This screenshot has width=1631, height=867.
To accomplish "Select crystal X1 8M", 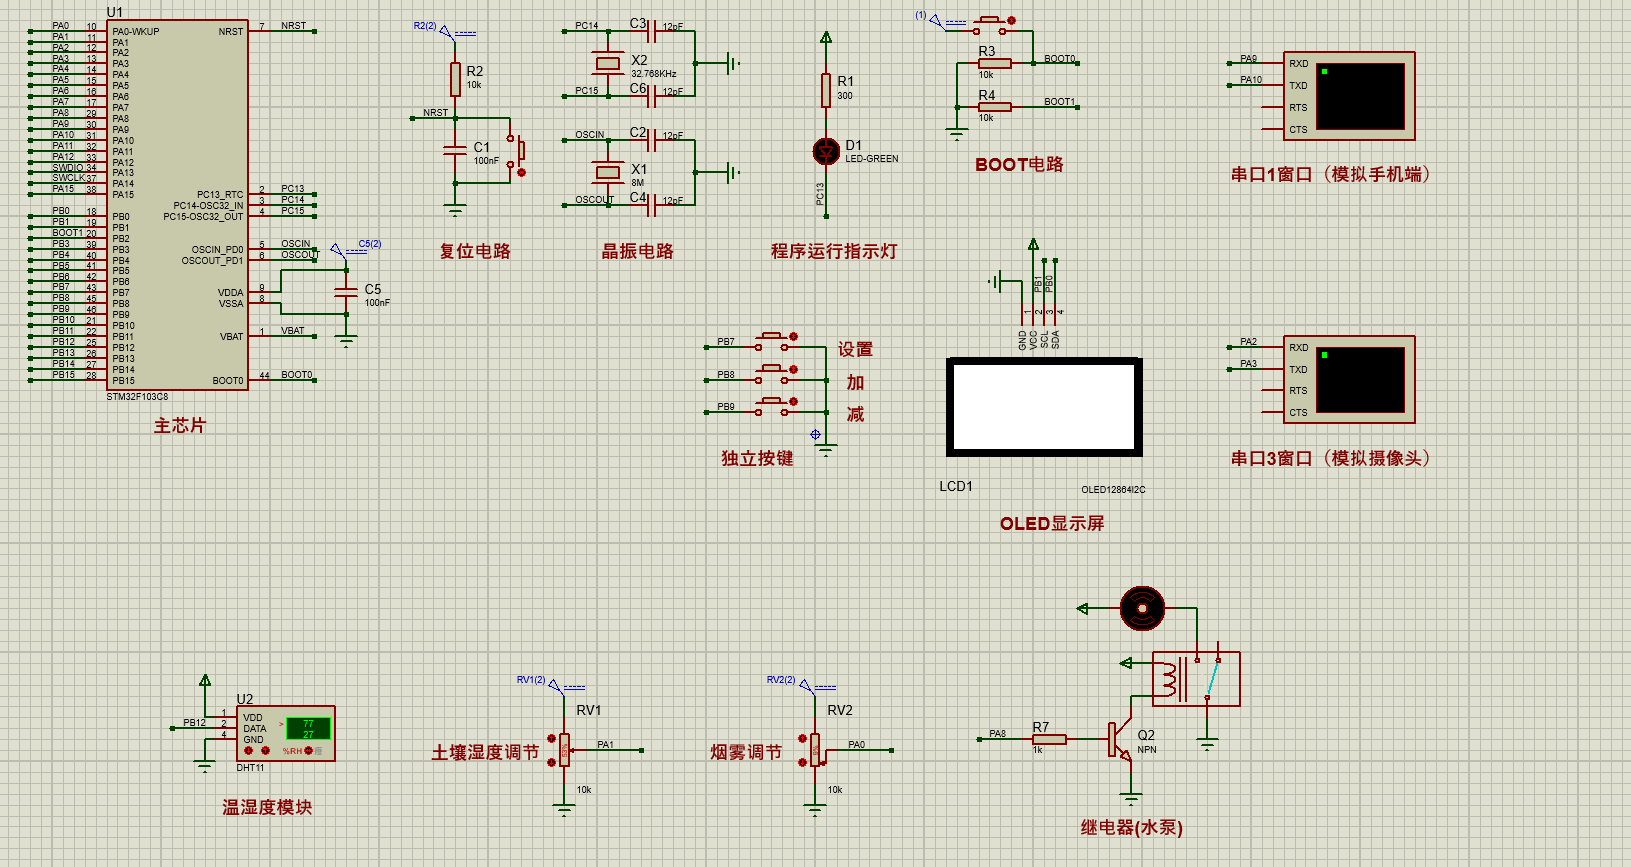I will (x=608, y=172).
